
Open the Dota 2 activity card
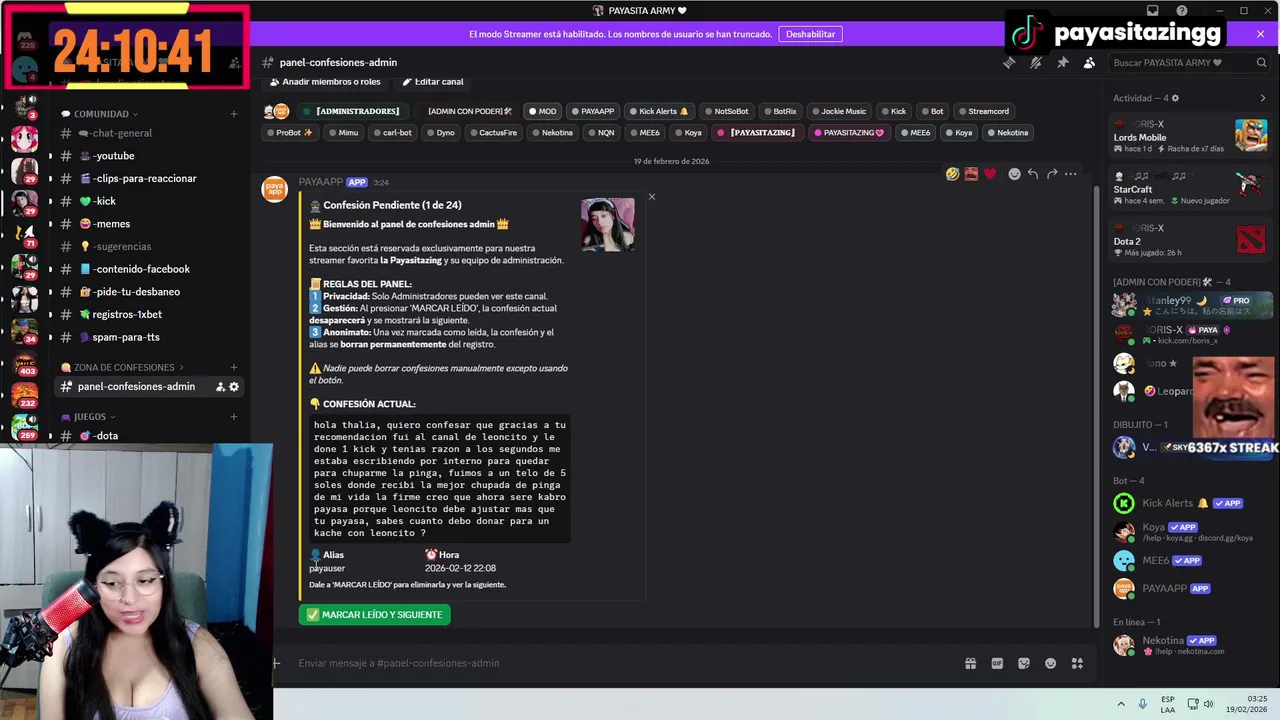pos(1190,240)
